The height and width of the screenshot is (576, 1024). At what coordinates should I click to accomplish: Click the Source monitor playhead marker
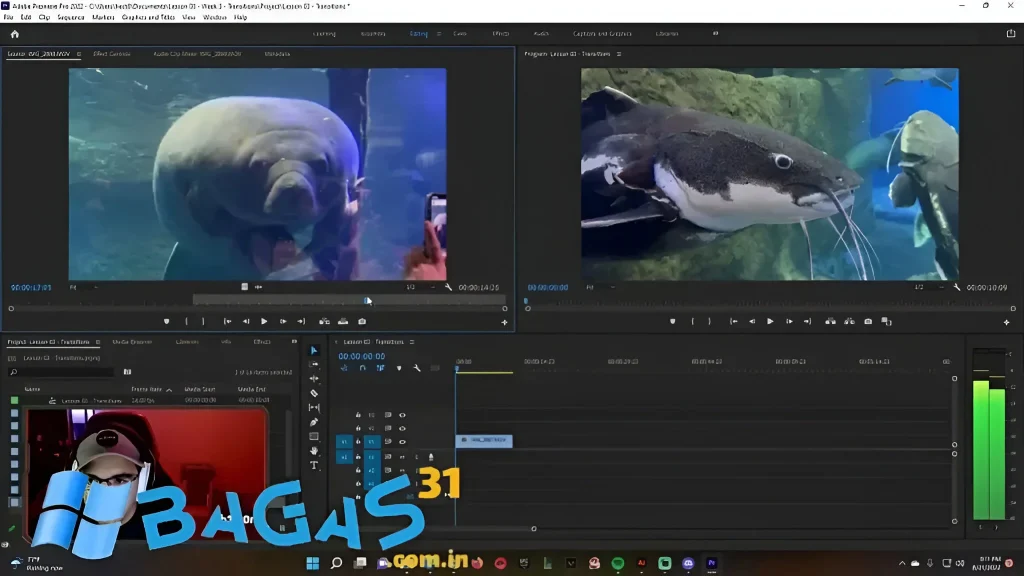pos(368,300)
